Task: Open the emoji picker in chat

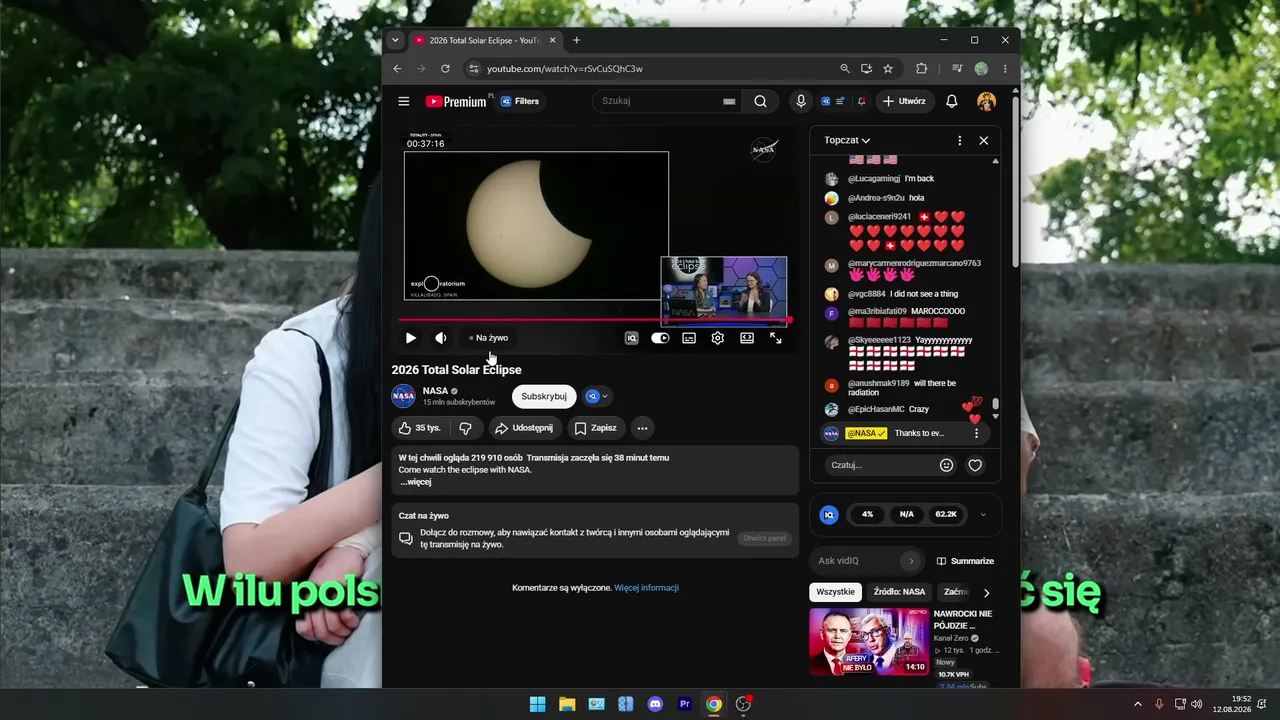Action: coord(946,465)
